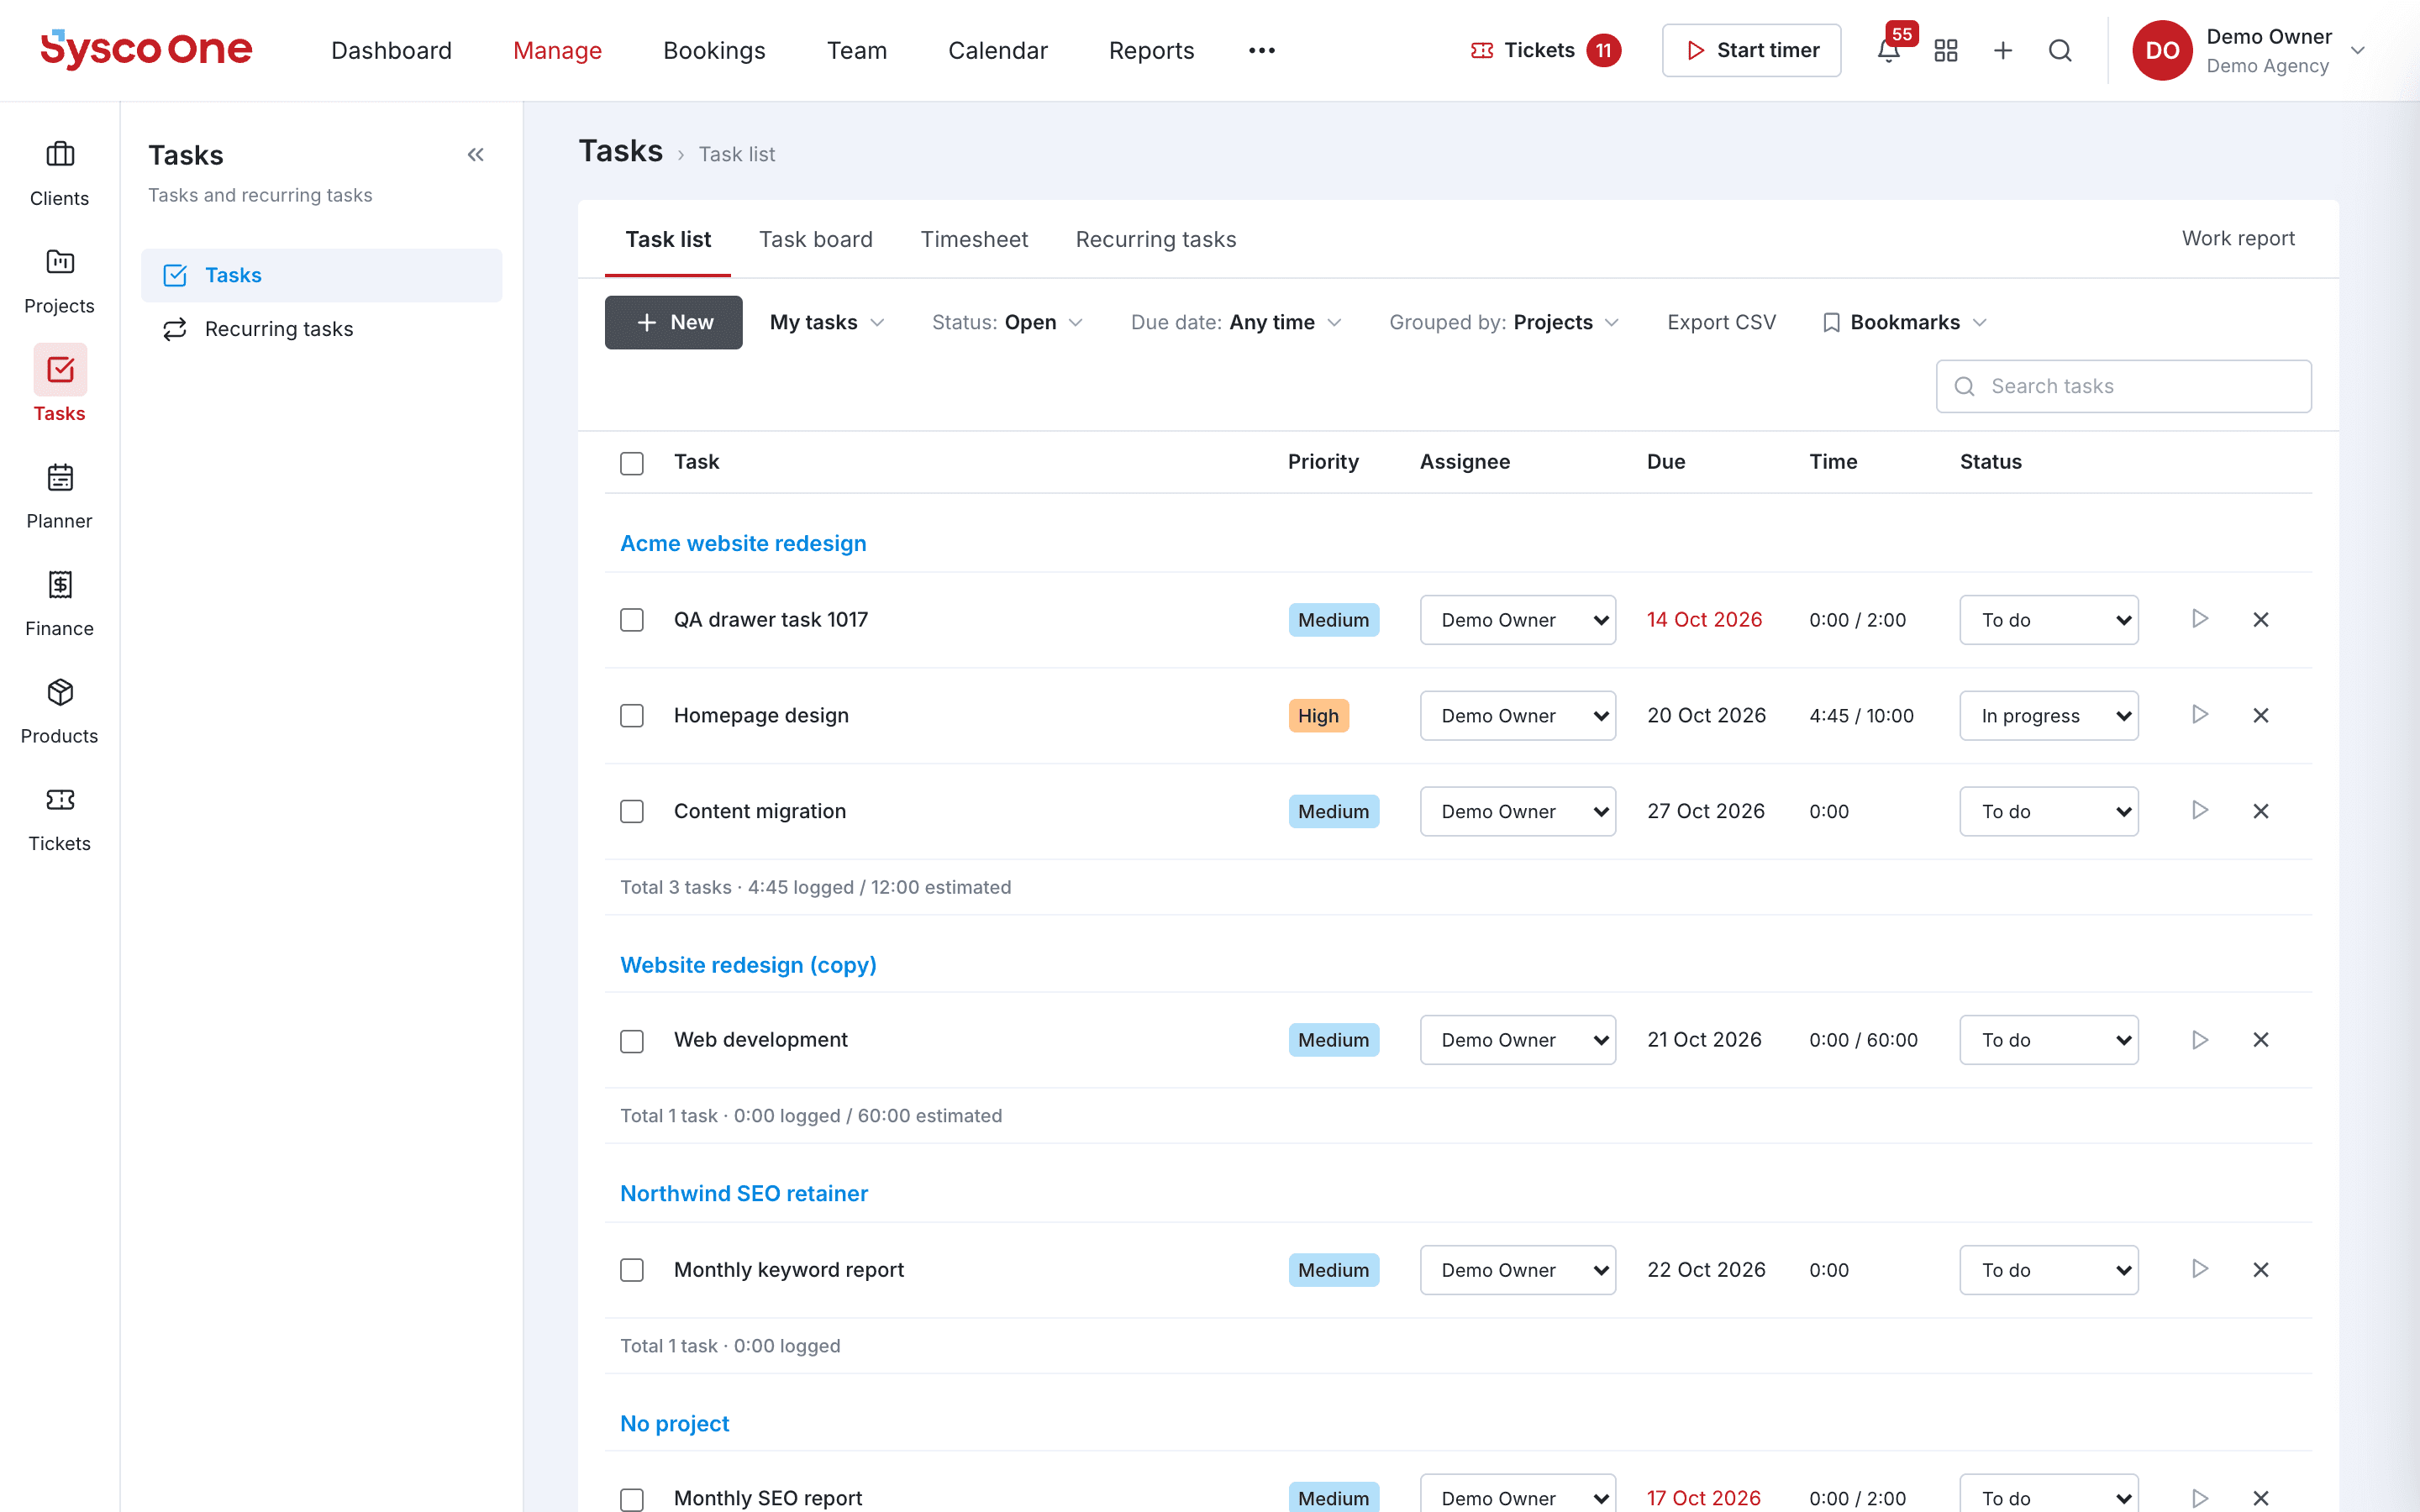Open the Tickets sidebar icon
Screen dimensions: 2420x1512
(59, 819)
